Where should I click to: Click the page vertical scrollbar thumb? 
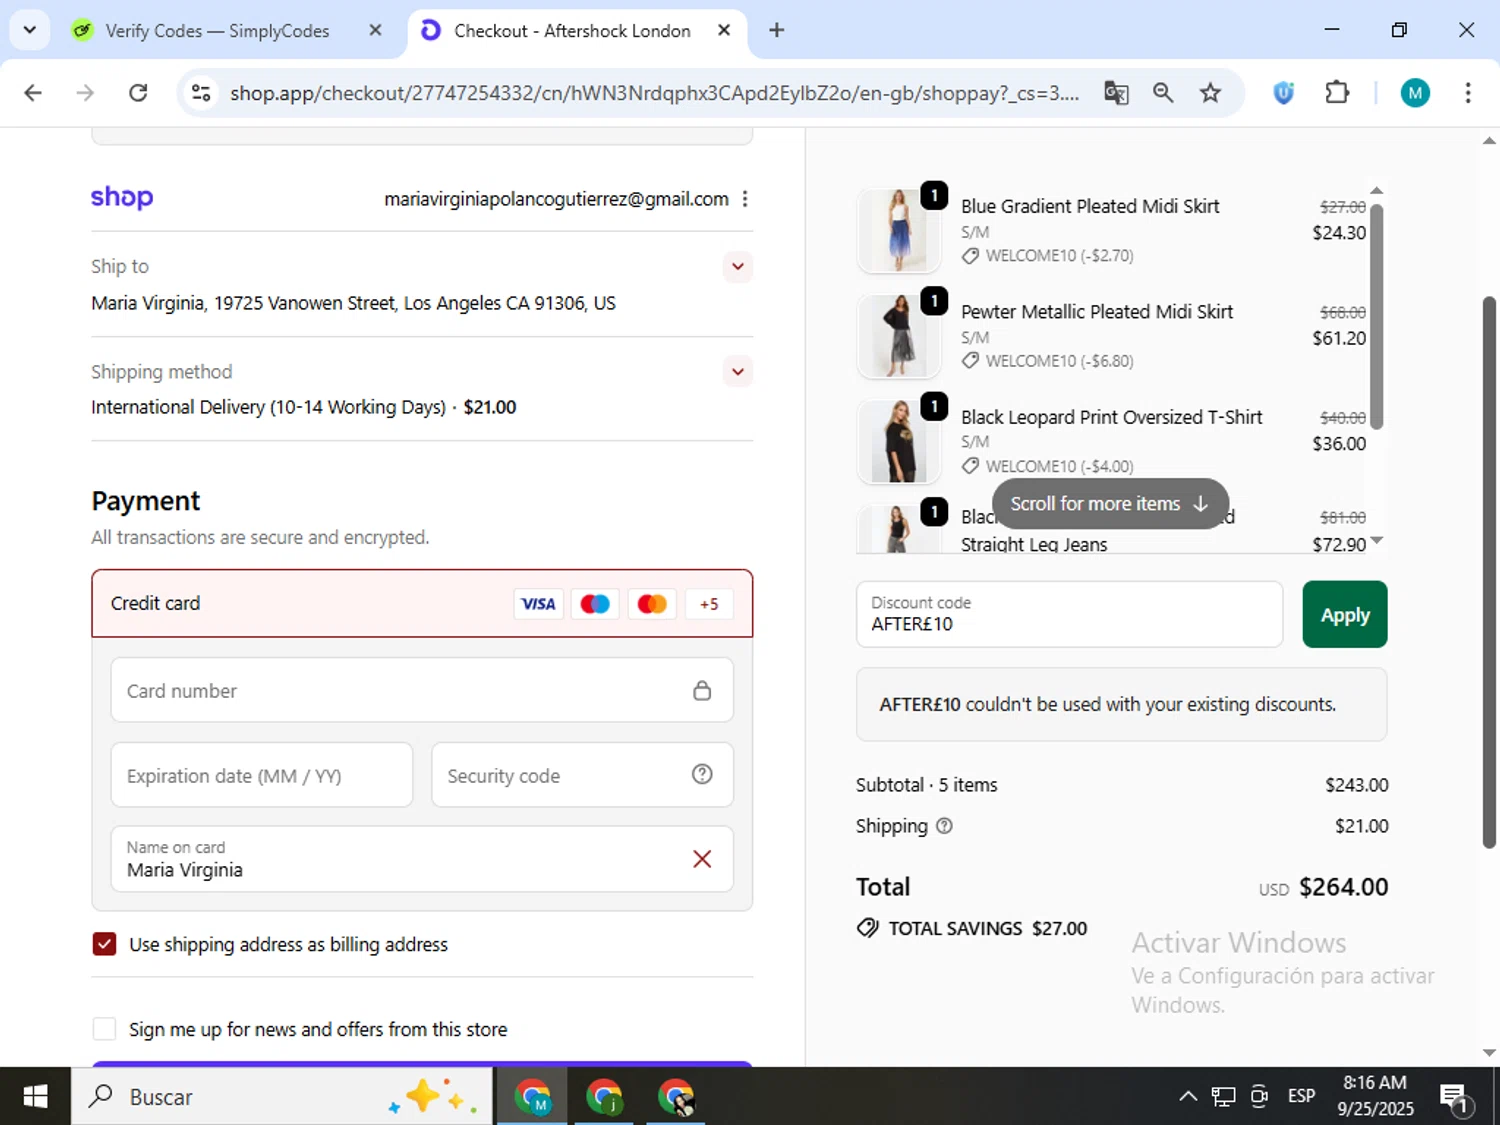pyautogui.click(x=1489, y=572)
